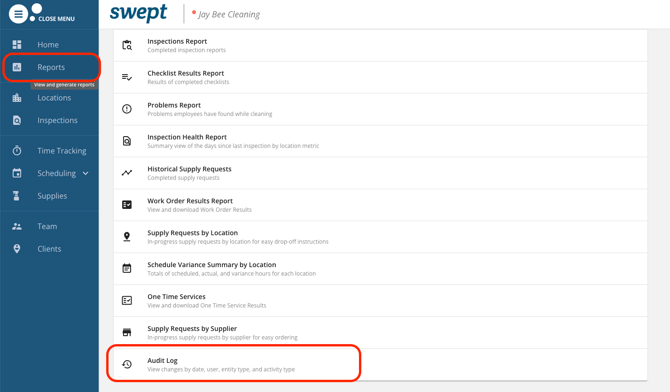Click the Supplies spray bottle icon

click(x=17, y=196)
